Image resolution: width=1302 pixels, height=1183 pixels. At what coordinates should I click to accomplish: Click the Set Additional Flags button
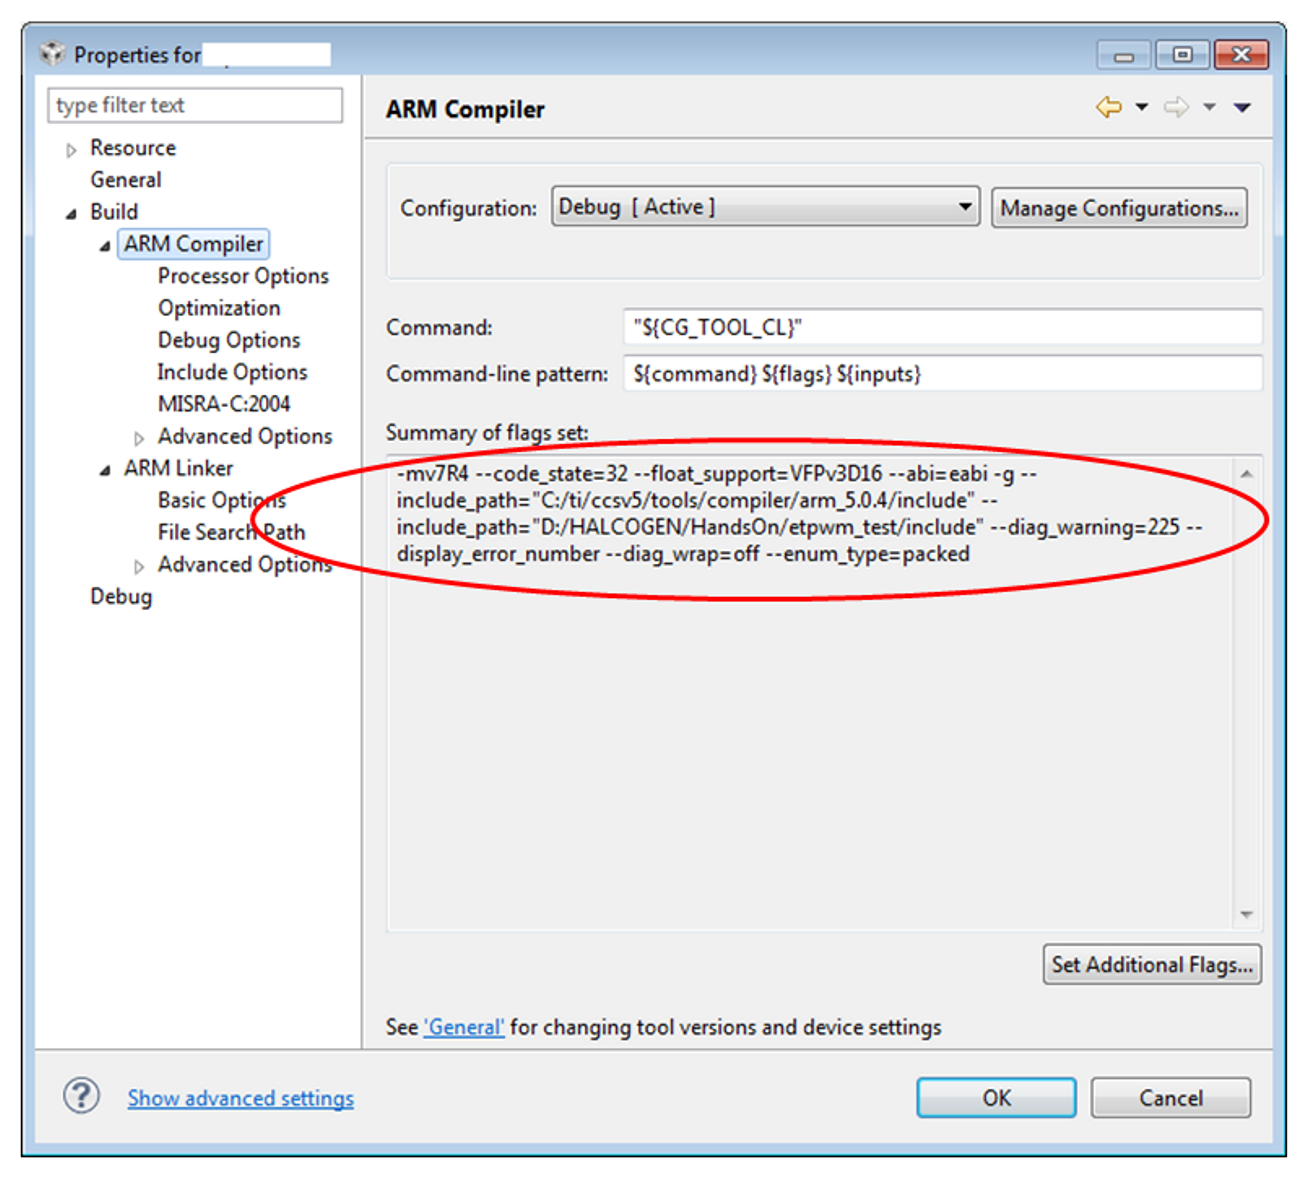pyautogui.click(x=1151, y=965)
